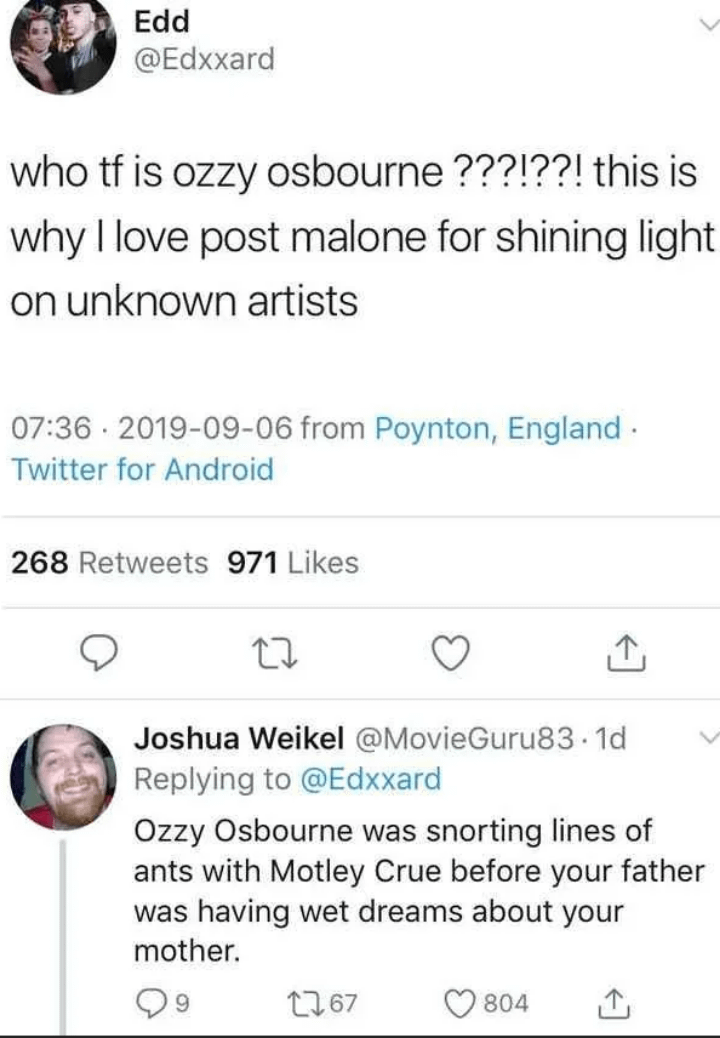Screen dimensions: 720x1038
Task: Reply to Joshua Weikel's comment
Action: [x=150, y=1002]
